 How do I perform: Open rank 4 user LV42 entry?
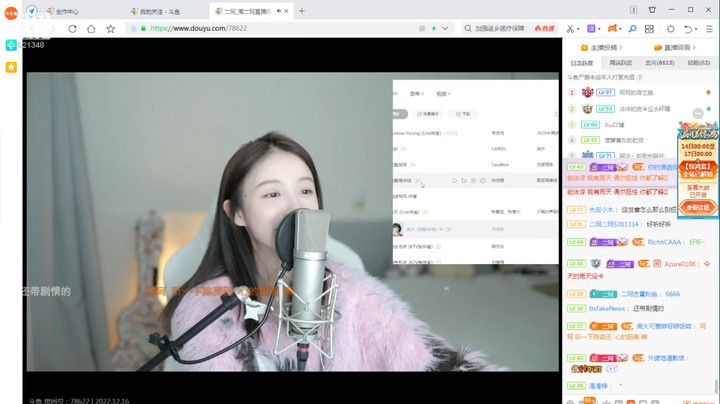638,140
